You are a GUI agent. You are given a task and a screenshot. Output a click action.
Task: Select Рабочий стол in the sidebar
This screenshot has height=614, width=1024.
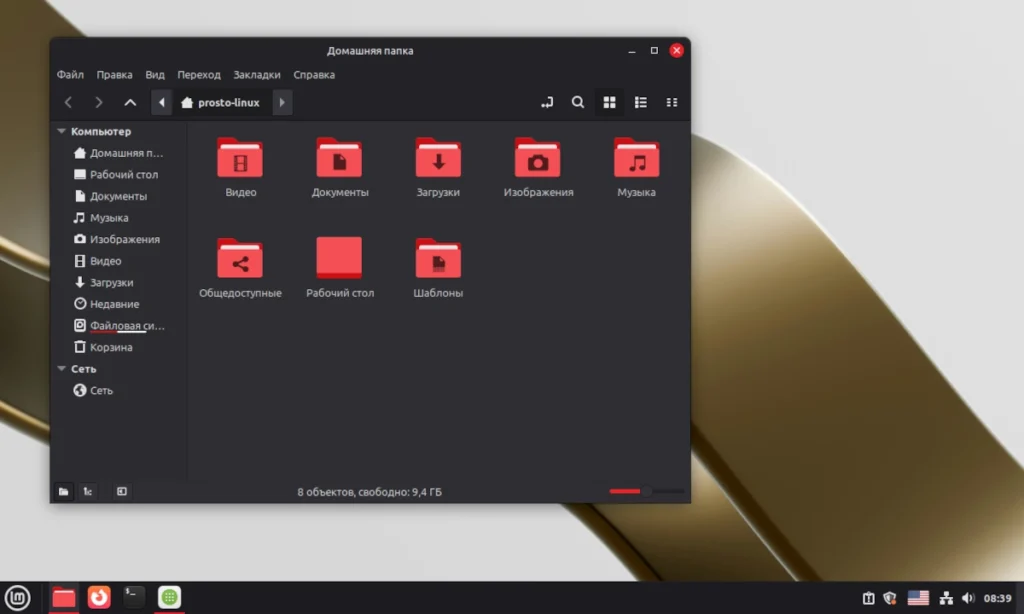point(118,174)
